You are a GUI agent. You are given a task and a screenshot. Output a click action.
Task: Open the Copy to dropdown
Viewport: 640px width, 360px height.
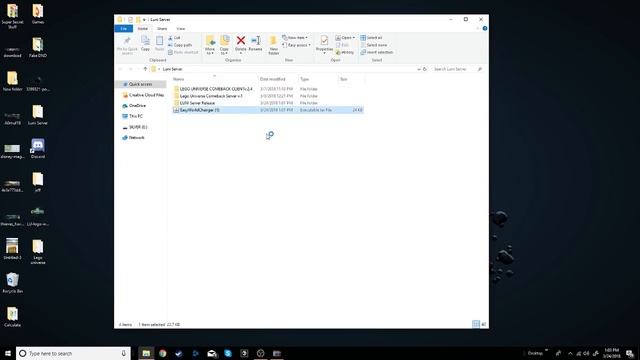[x=224, y=45]
